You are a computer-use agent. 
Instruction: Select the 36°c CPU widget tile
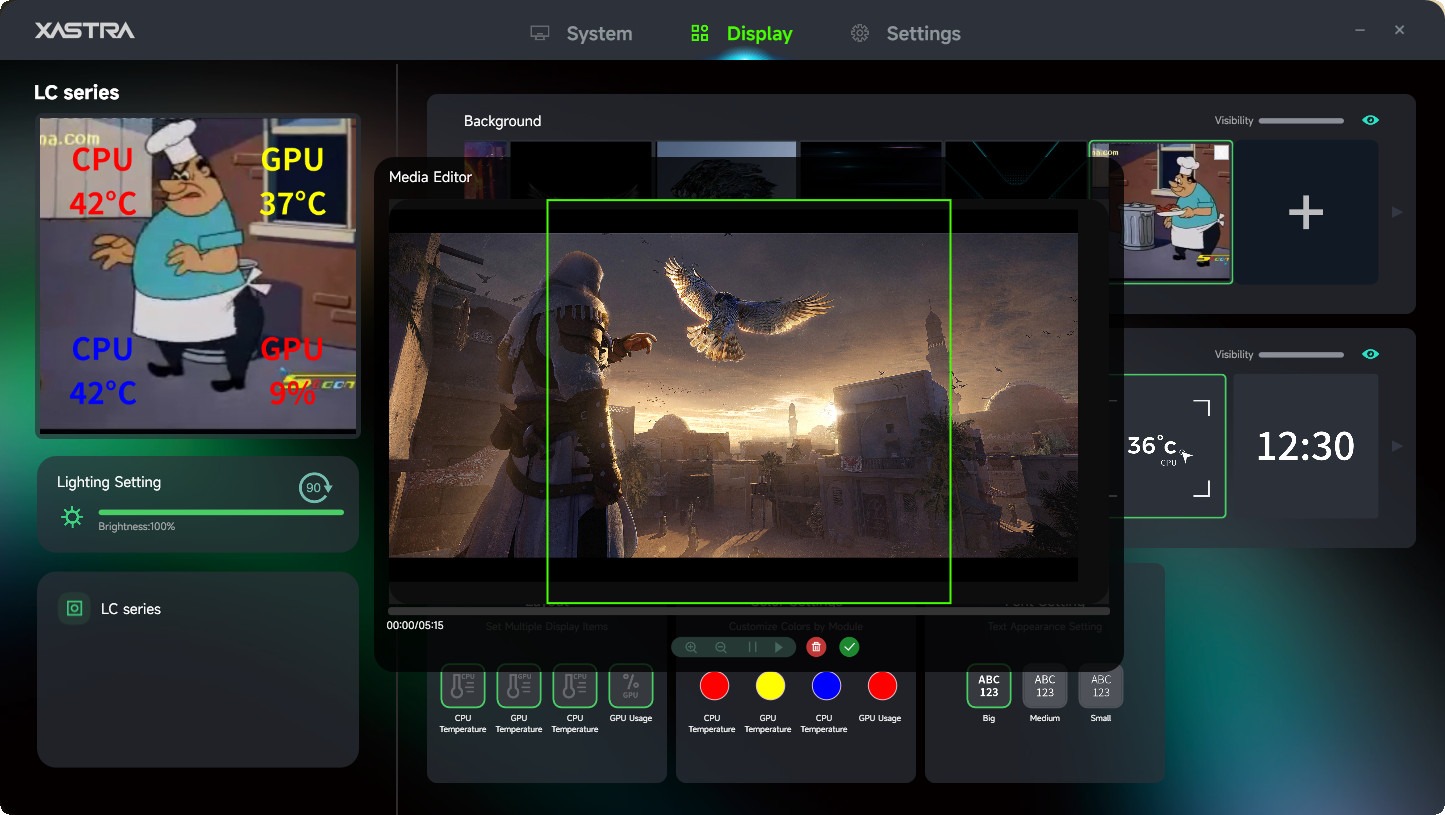[x=1168, y=446]
